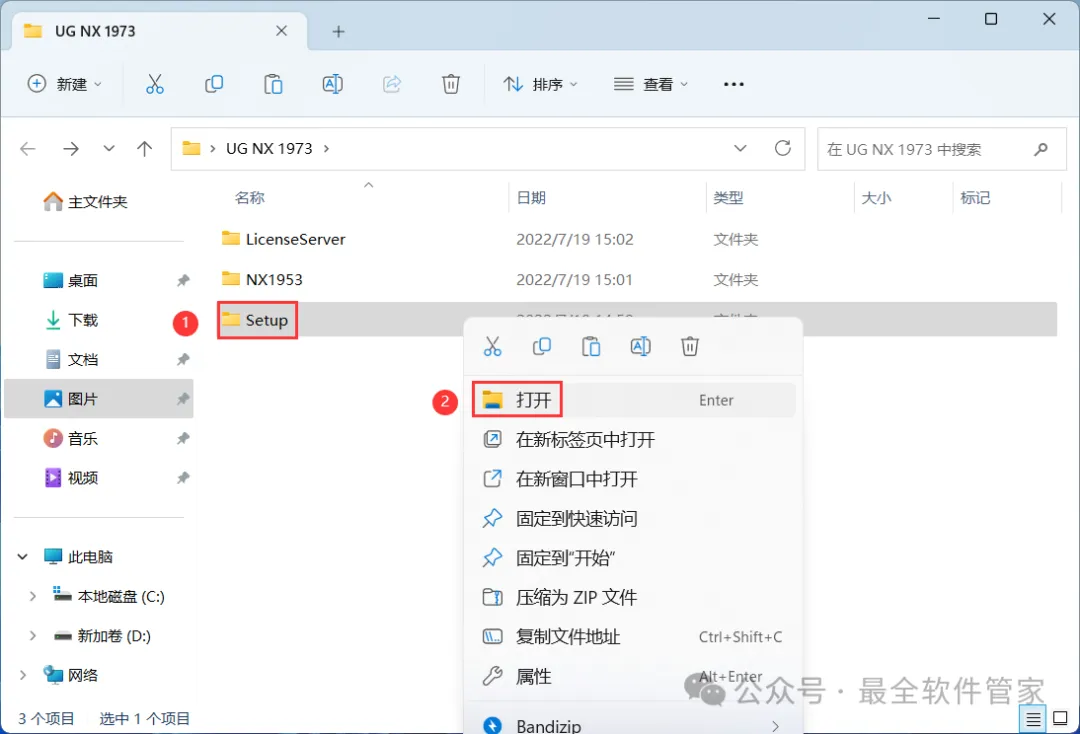The height and width of the screenshot is (734, 1080).
Task: Unpin 音乐 from quick access
Action: point(183,439)
